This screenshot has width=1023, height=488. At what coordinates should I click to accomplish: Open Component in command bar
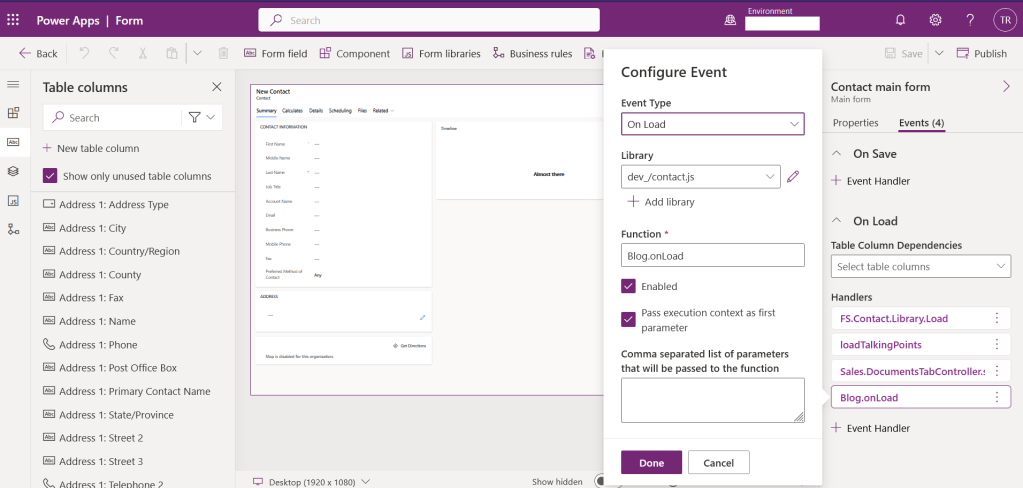coord(354,53)
